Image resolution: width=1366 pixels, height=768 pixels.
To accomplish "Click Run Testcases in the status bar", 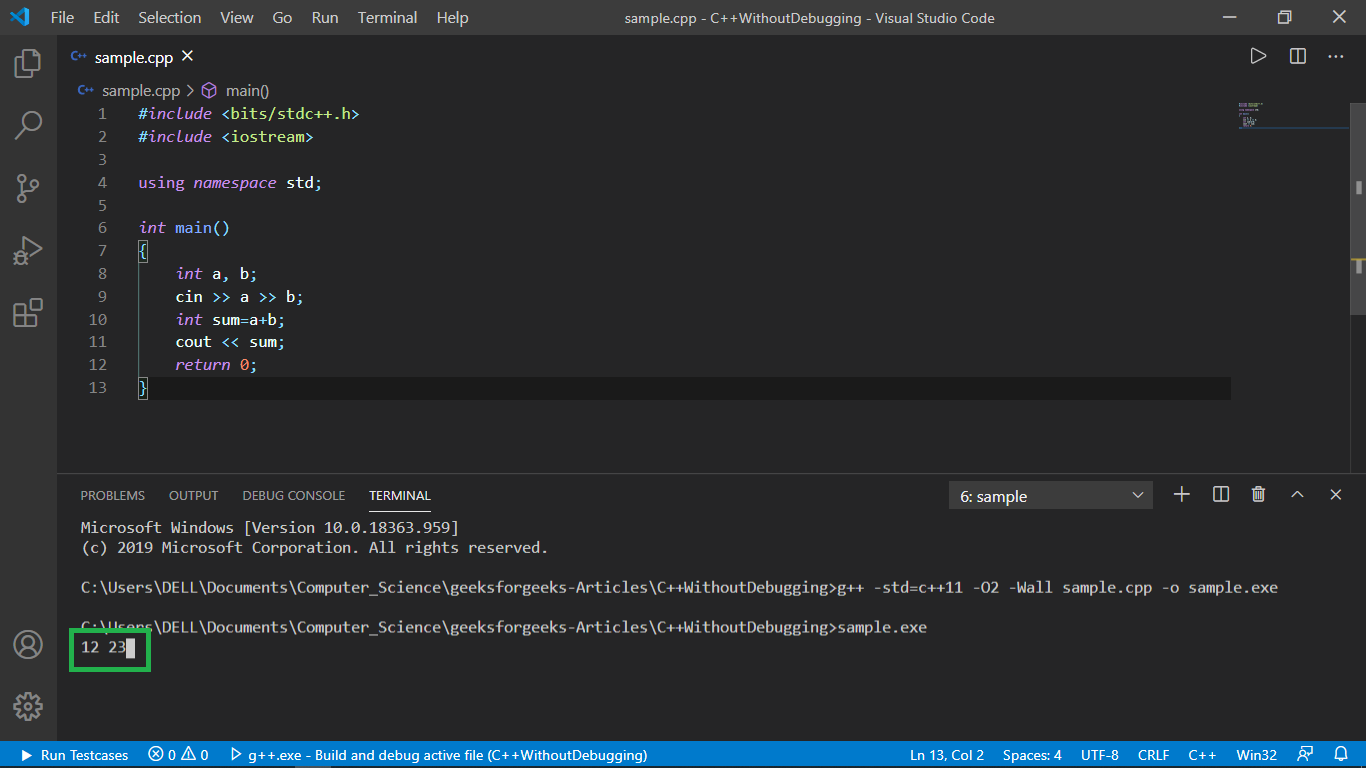I will pyautogui.click(x=75, y=755).
